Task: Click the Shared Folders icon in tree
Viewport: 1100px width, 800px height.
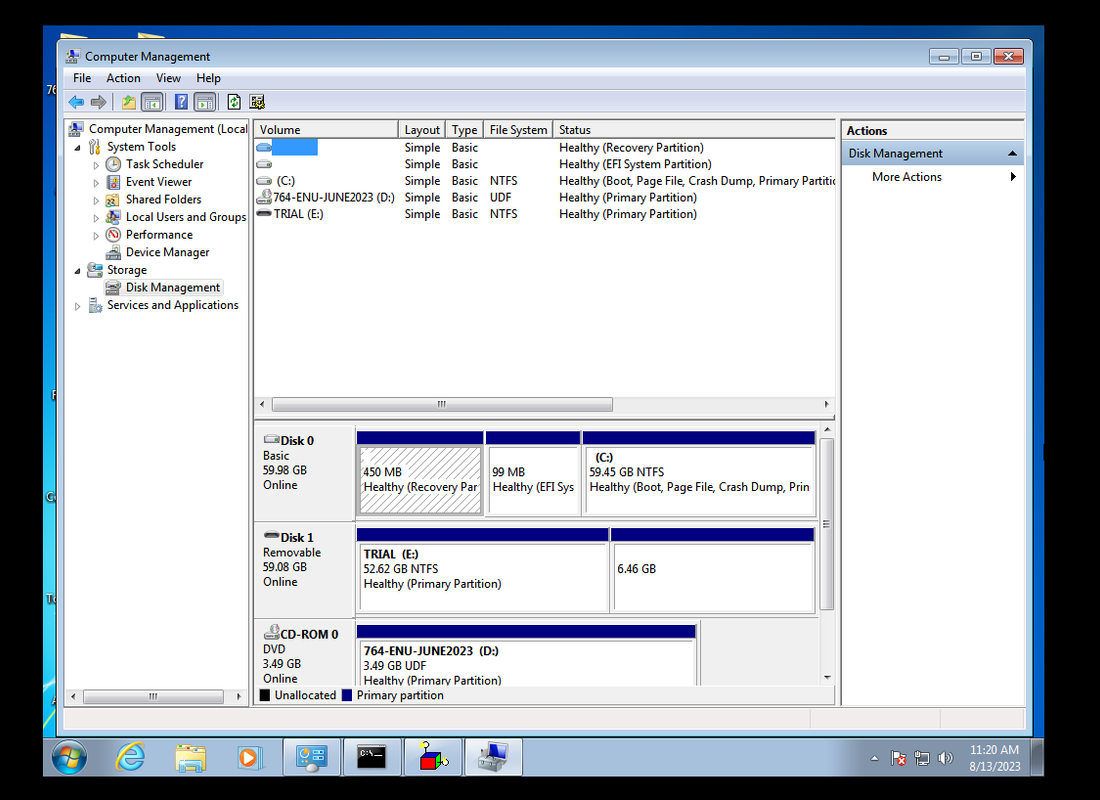Action: click(113, 199)
